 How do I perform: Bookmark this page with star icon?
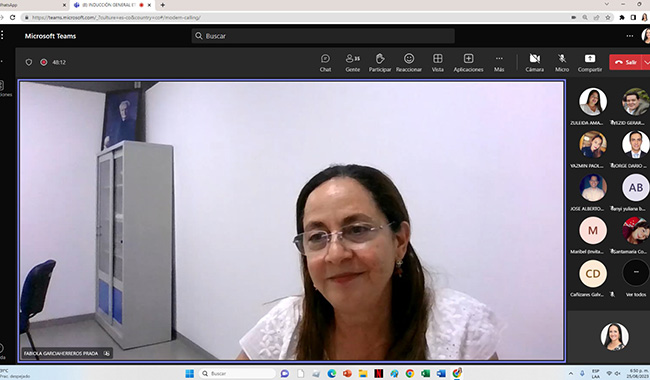[x=608, y=17]
